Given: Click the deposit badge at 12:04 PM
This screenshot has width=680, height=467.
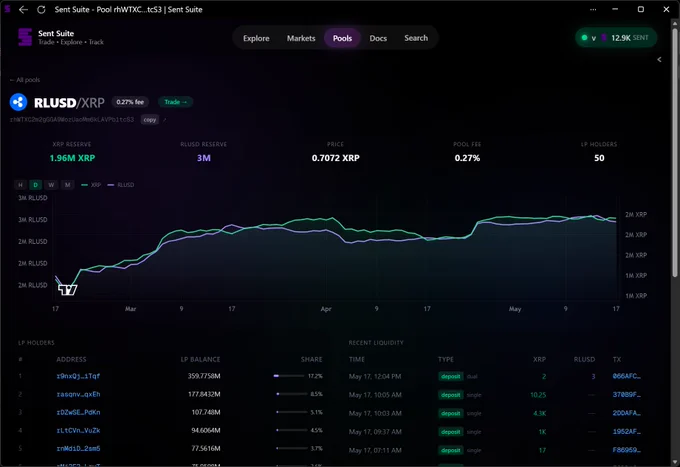Looking at the screenshot, I should [451, 376].
